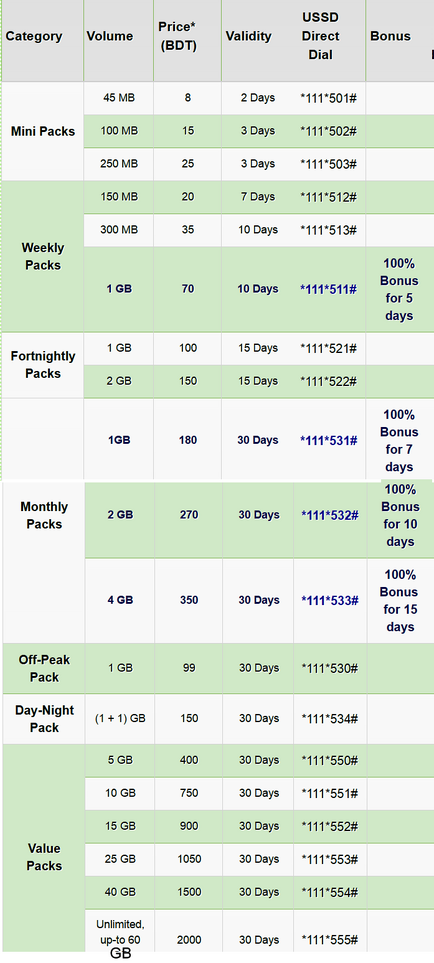Click the 45 MB volume cell

[119, 98]
